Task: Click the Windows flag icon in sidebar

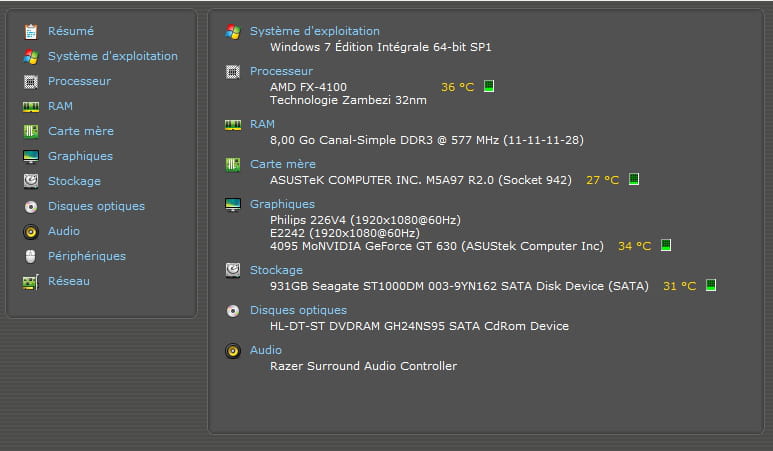Action: coord(30,57)
